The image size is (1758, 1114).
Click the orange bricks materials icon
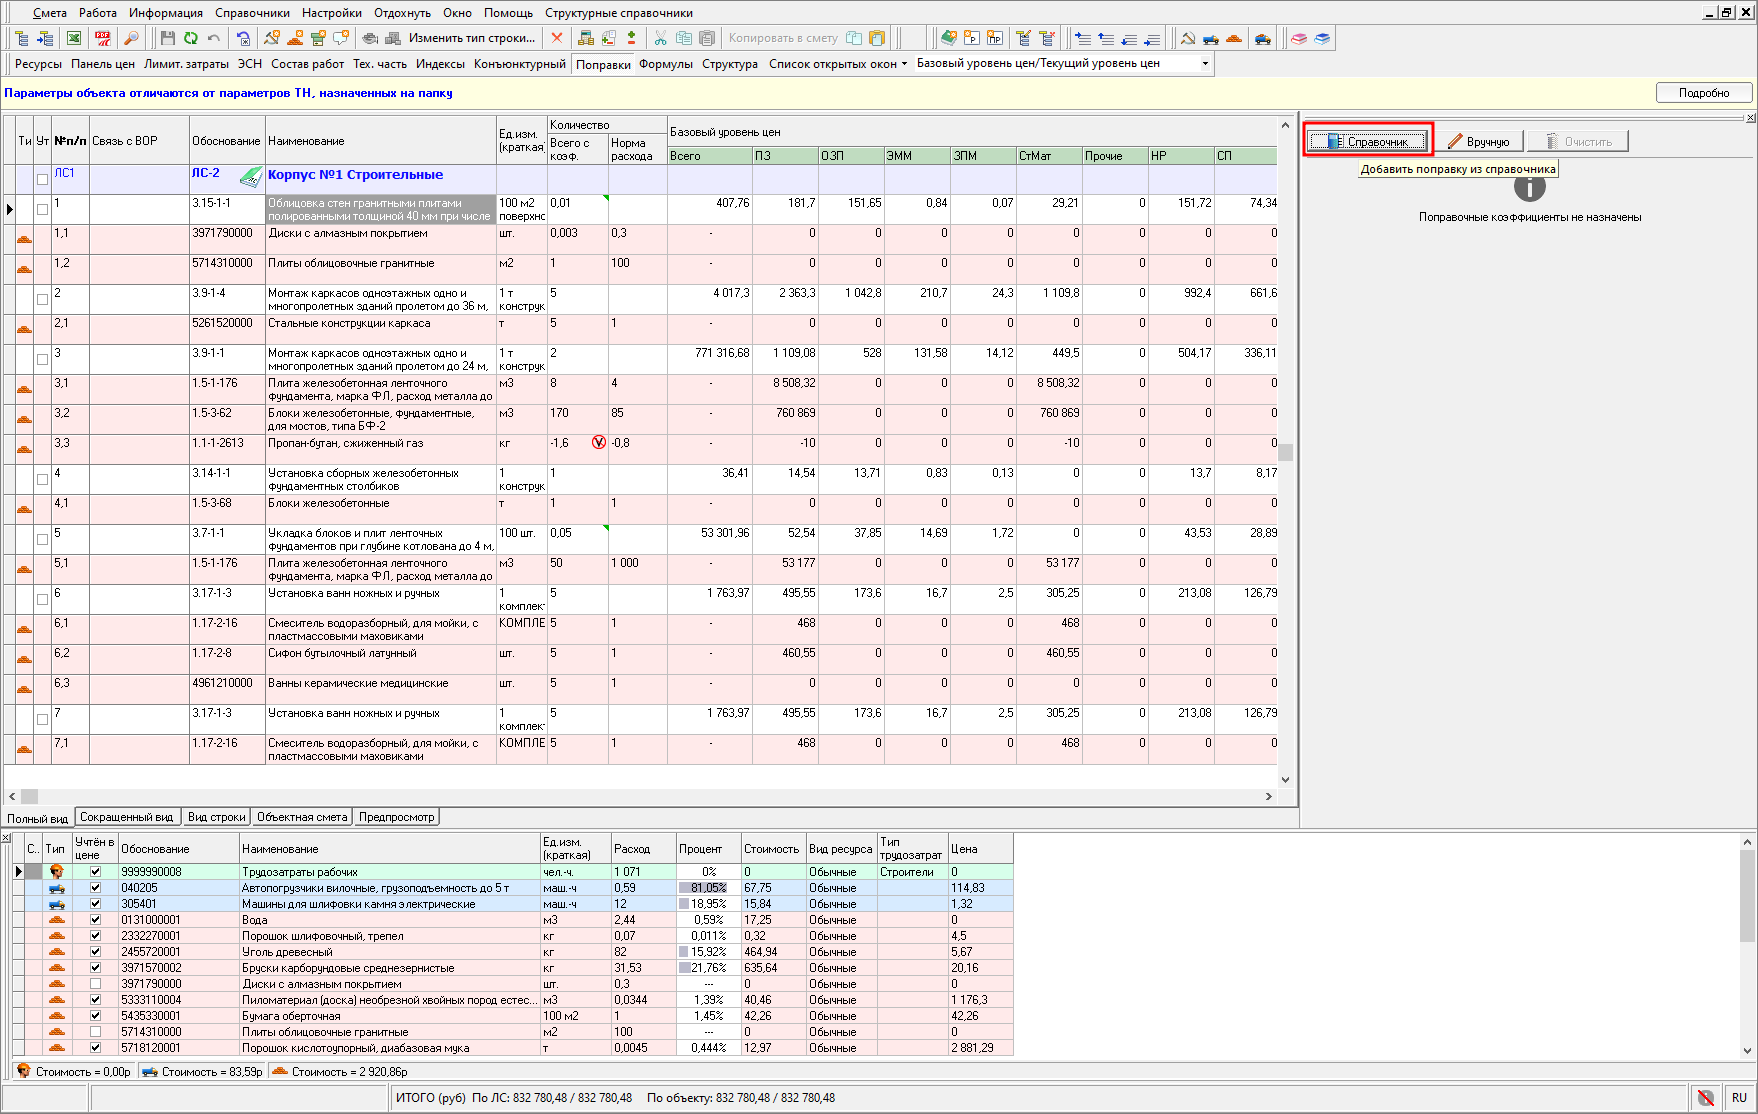tap(1234, 38)
